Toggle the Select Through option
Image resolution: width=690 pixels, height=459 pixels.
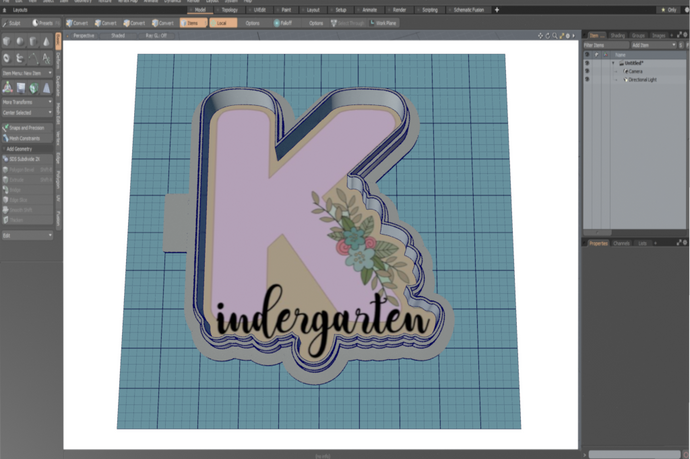[x=347, y=23]
